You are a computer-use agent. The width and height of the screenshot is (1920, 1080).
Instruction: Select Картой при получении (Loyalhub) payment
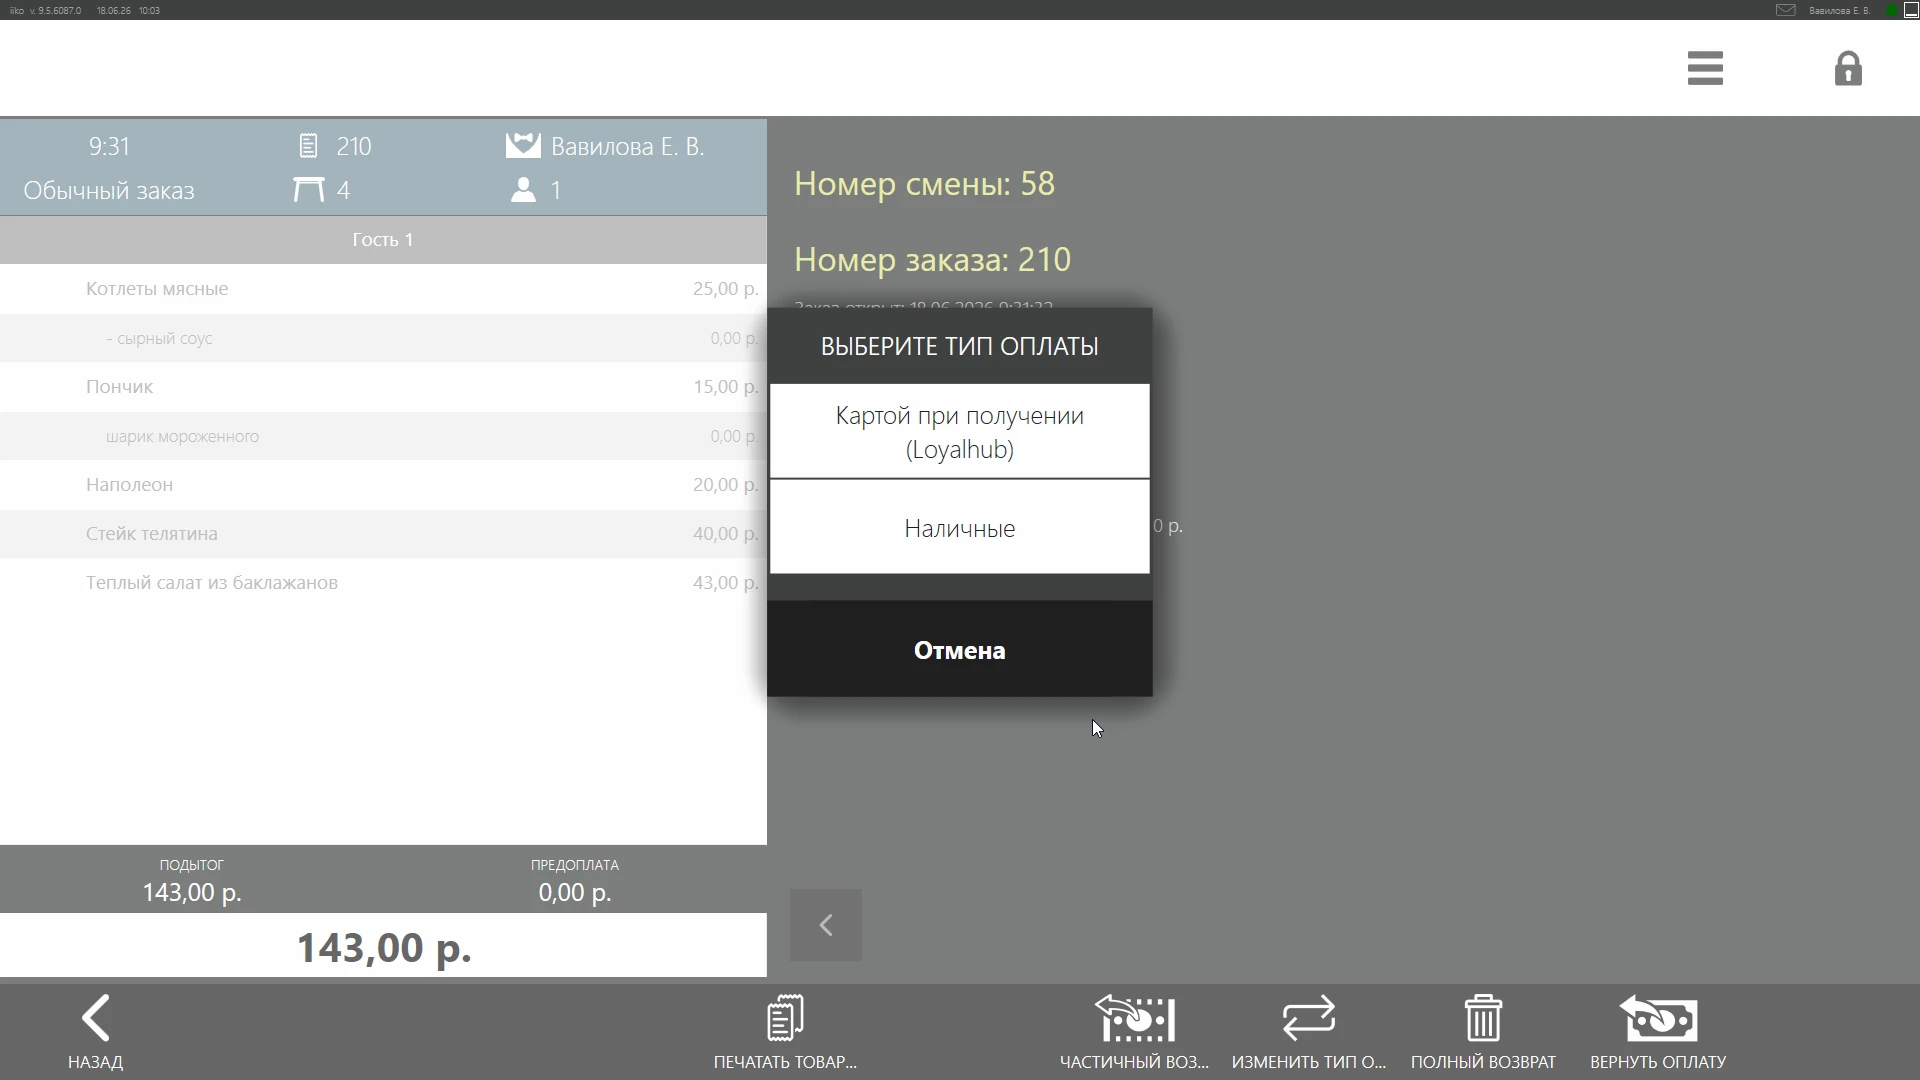[x=960, y=431]
